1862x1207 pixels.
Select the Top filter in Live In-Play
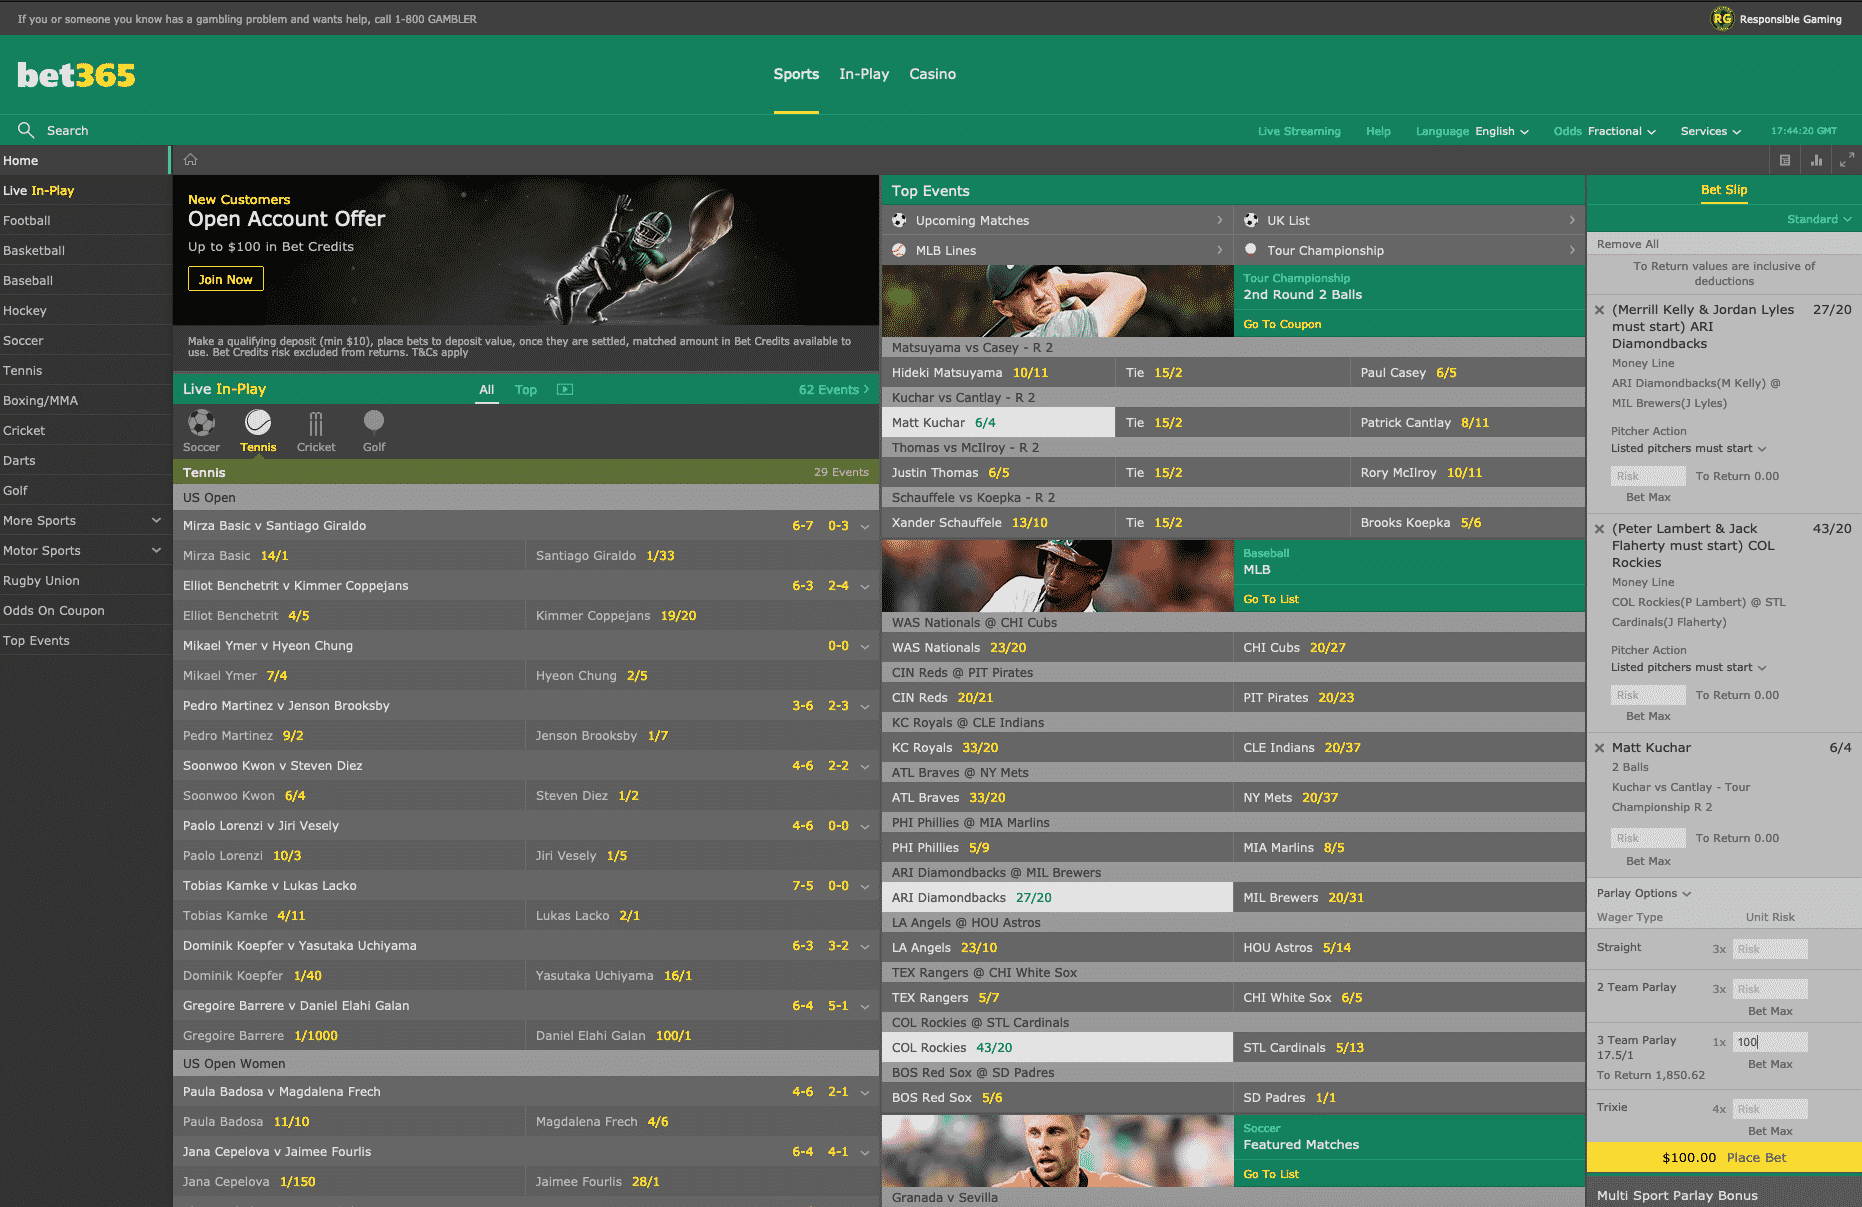tap(526, 390)
